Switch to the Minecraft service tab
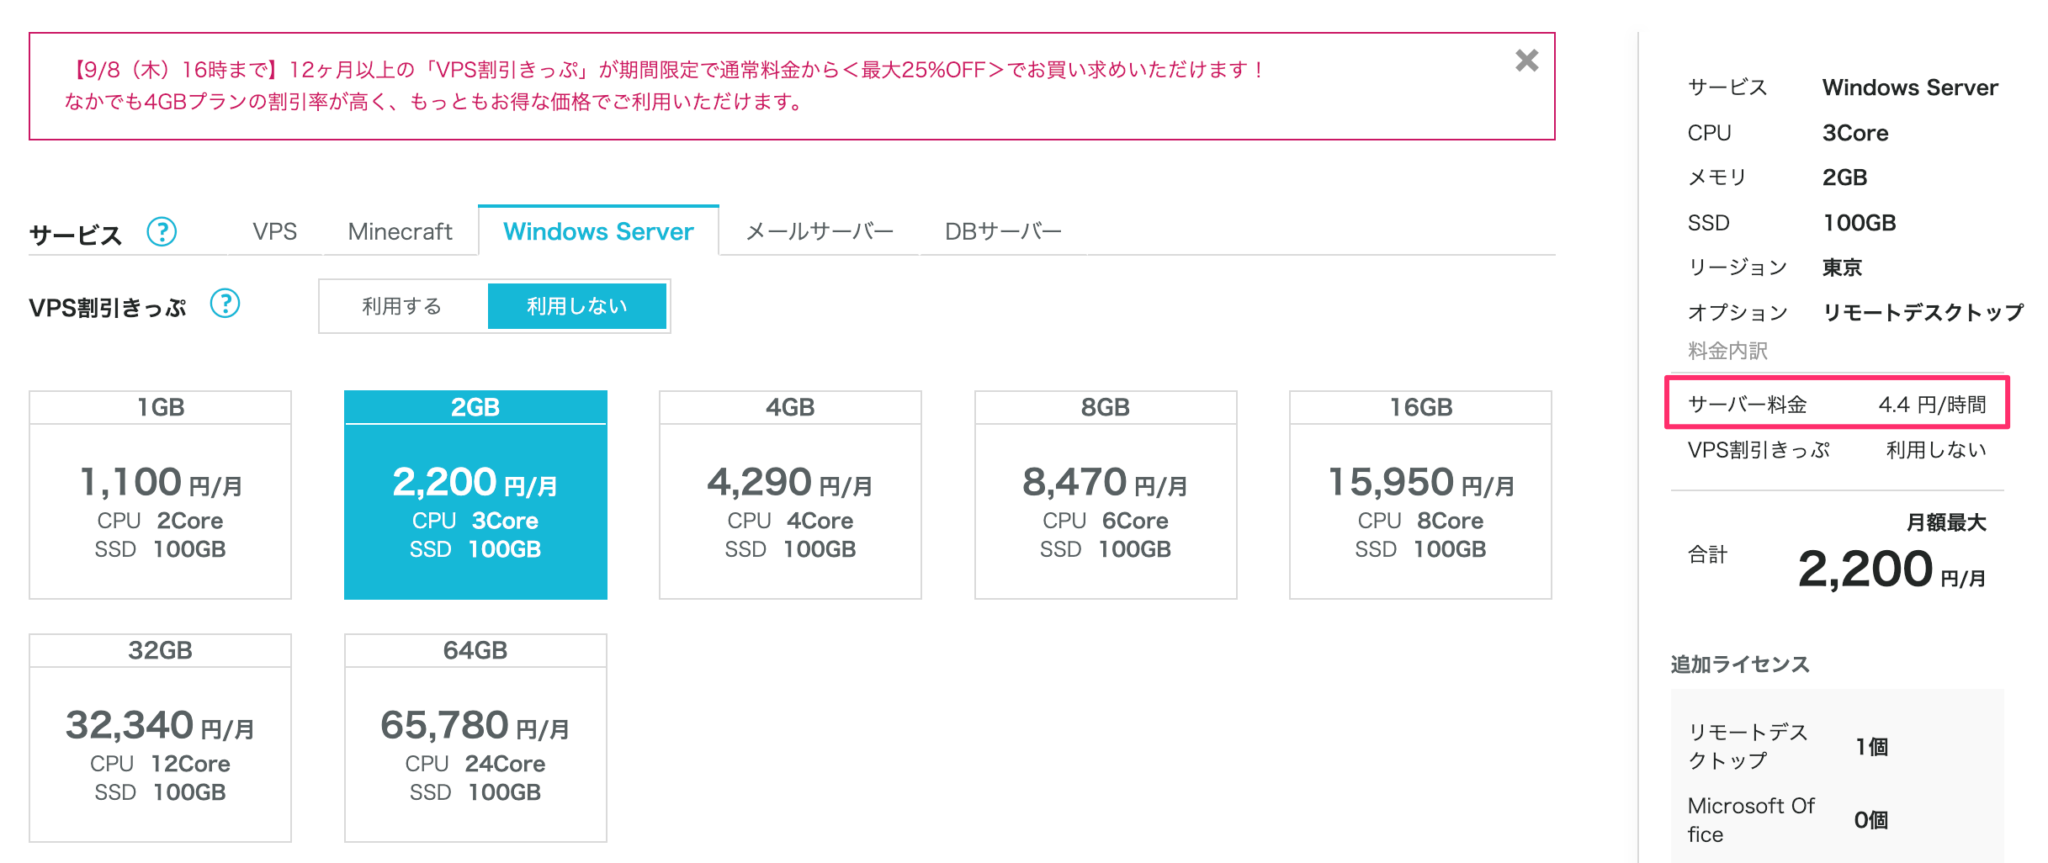Image resolution: width=2048 pixels, height=863 pixels. [x=400, y=232]
